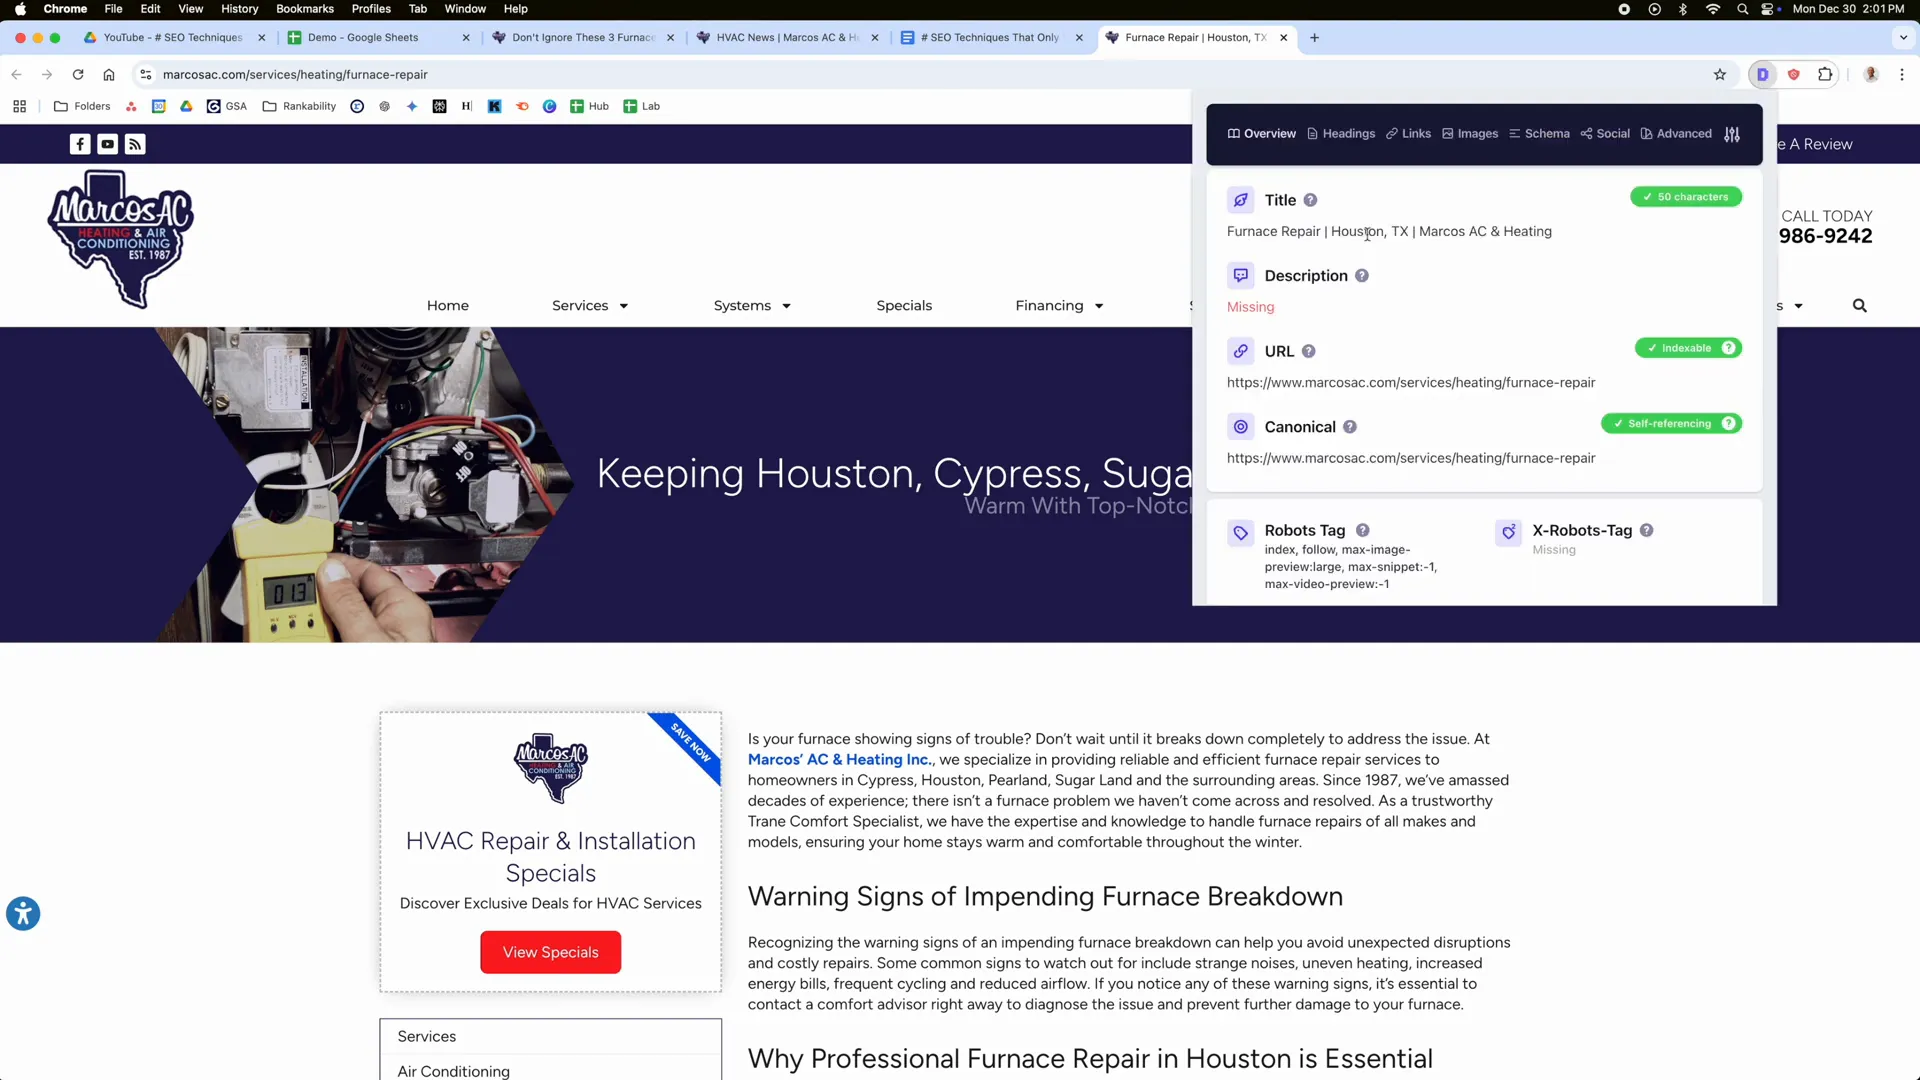Click the Self-referencing canonical badge

tap(1670, 424)
